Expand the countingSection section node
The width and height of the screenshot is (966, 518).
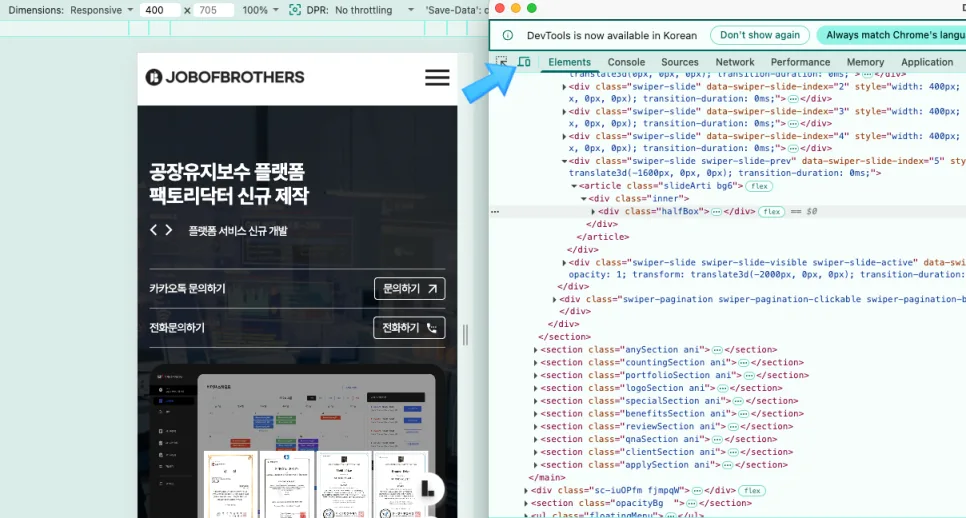(535, 363)
